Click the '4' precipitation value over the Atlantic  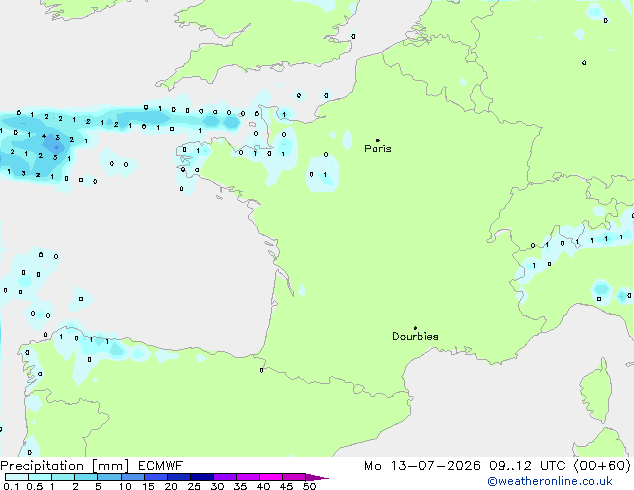click(x=44, y=136)
